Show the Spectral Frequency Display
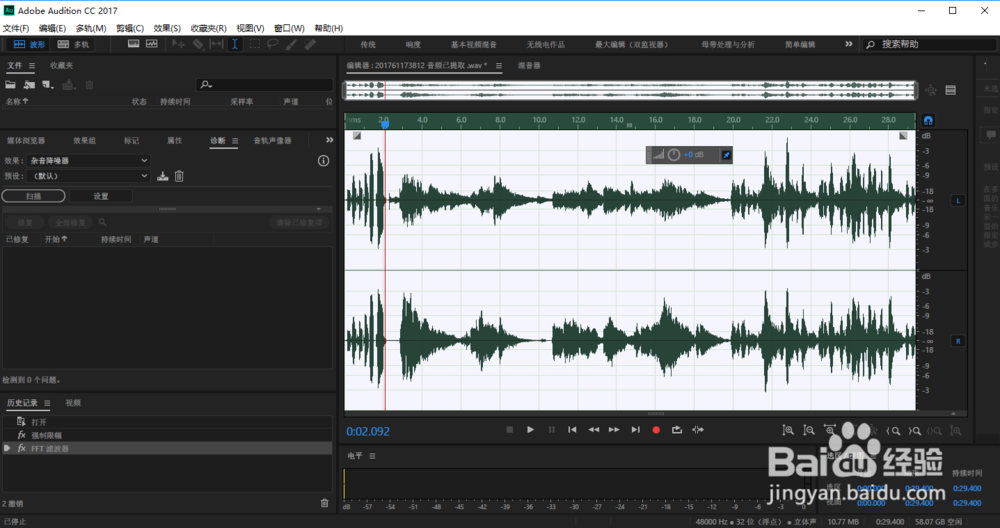1000x528 pixels. point(133,44)
